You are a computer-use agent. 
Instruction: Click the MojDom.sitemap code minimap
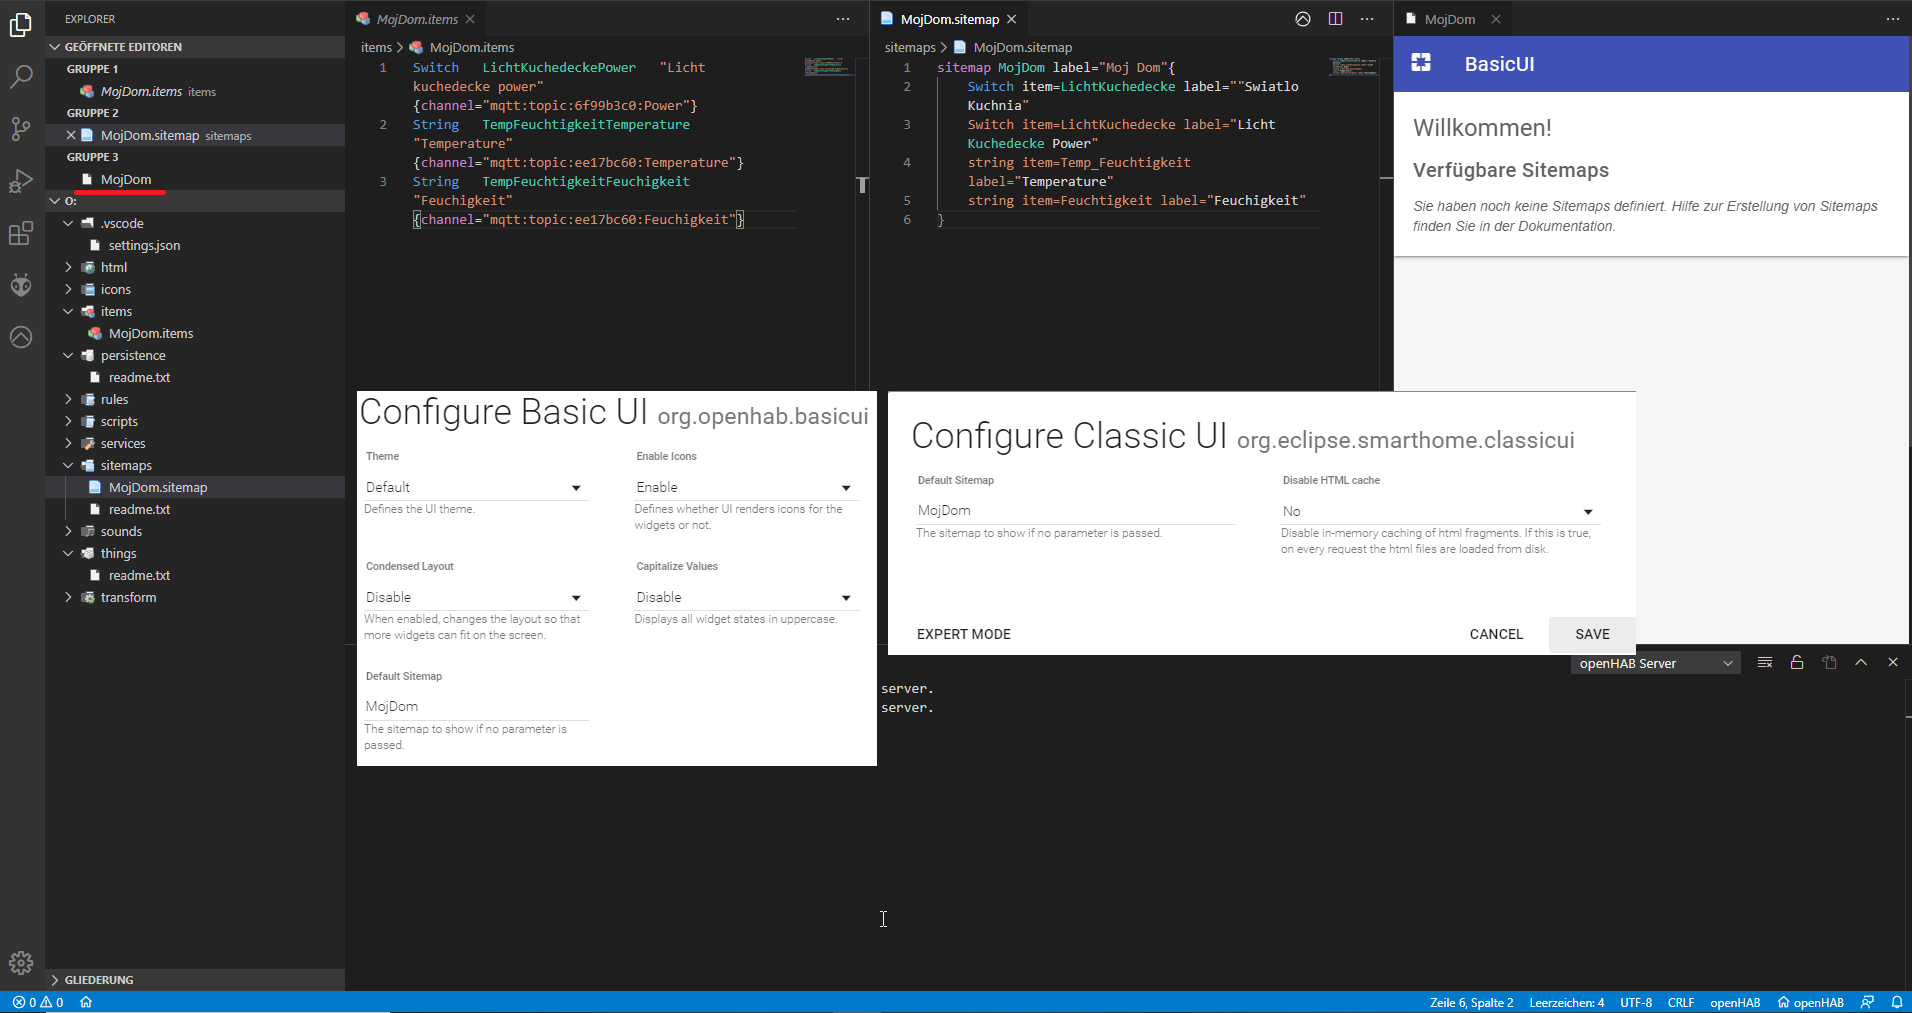point(1354,67)
